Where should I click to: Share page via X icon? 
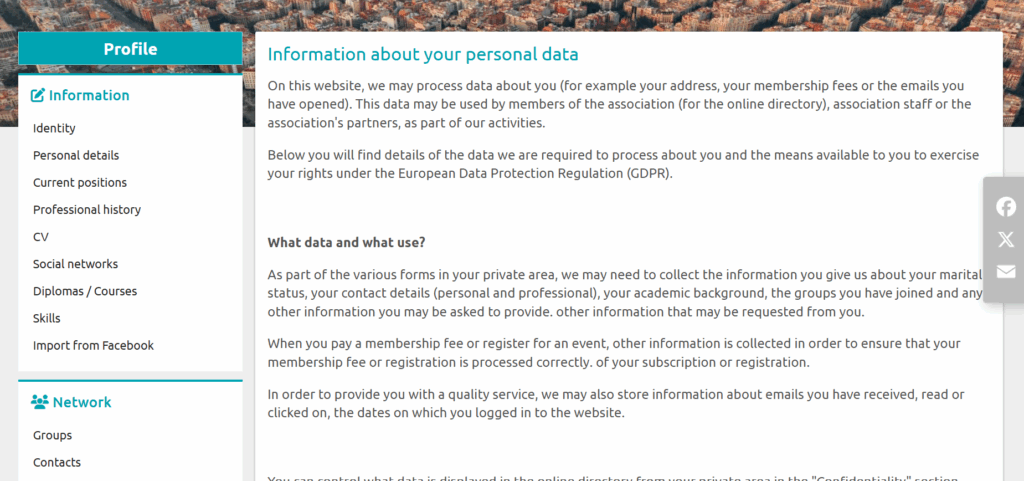pos(1006,239)
